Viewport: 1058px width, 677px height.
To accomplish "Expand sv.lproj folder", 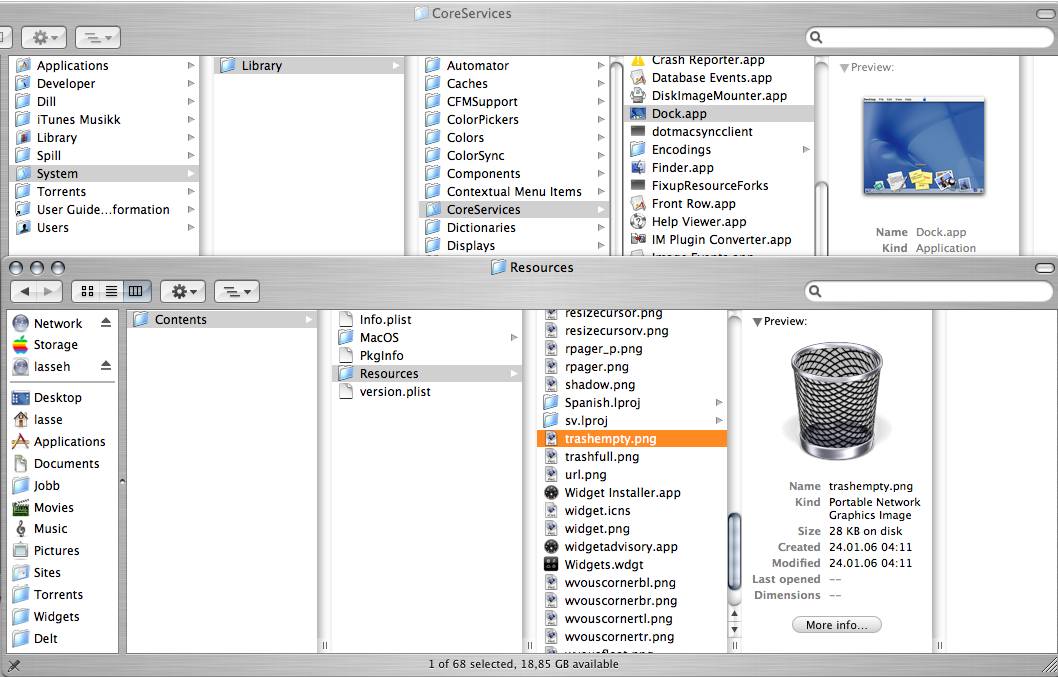I will (x=719, y=421).
